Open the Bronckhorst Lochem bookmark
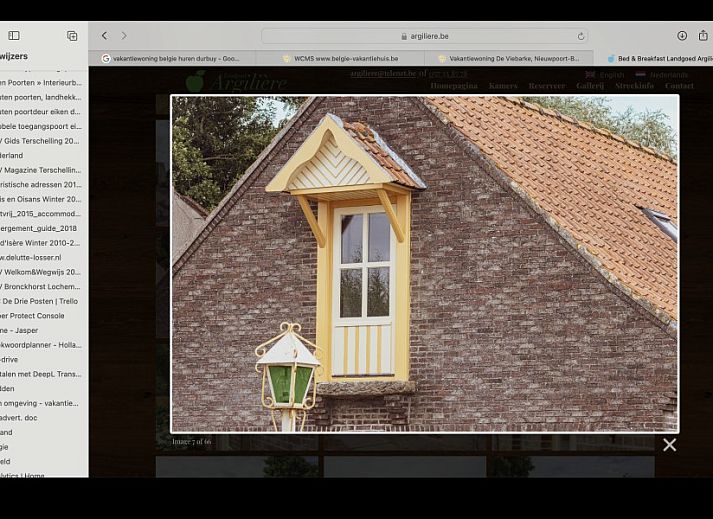713x519 pixels. 42,286
